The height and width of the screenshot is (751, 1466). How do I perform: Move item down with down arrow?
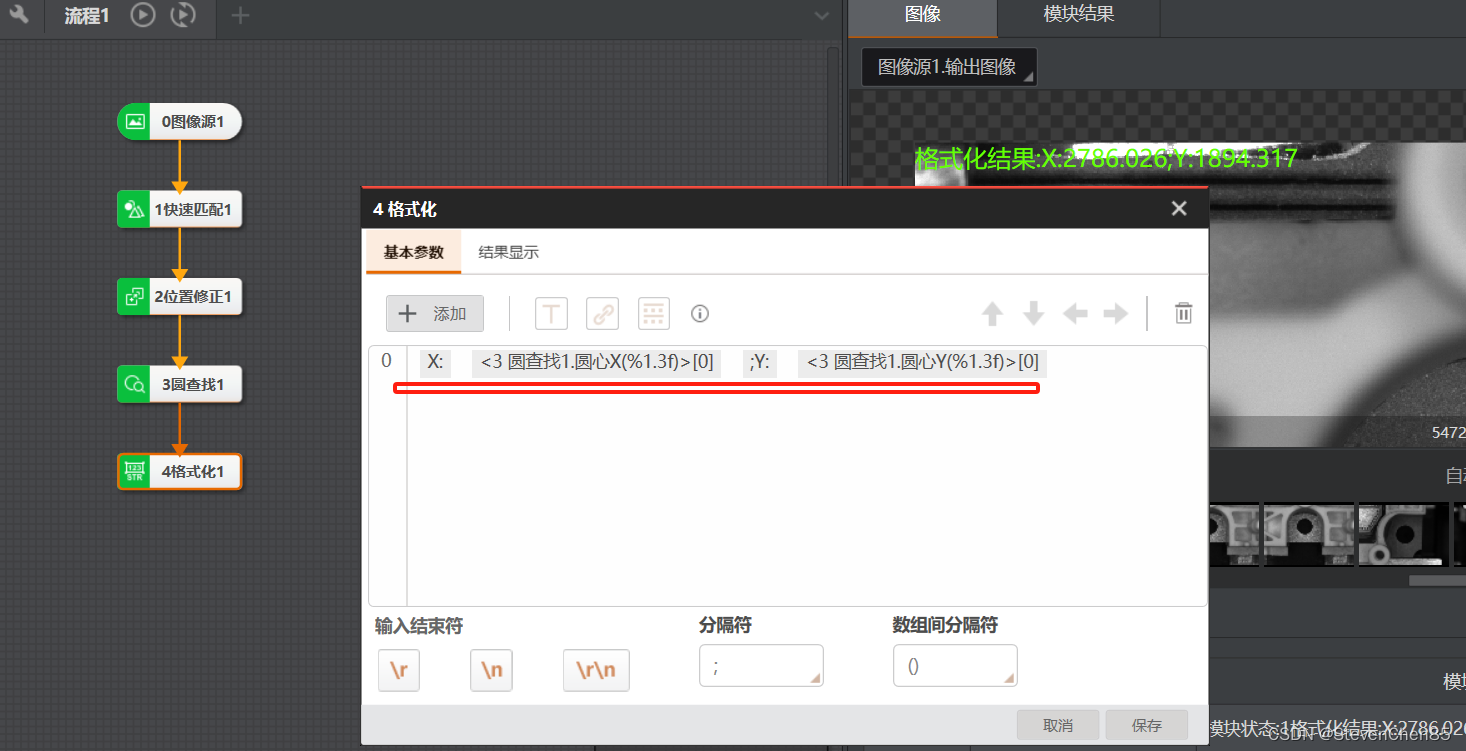1033,314
